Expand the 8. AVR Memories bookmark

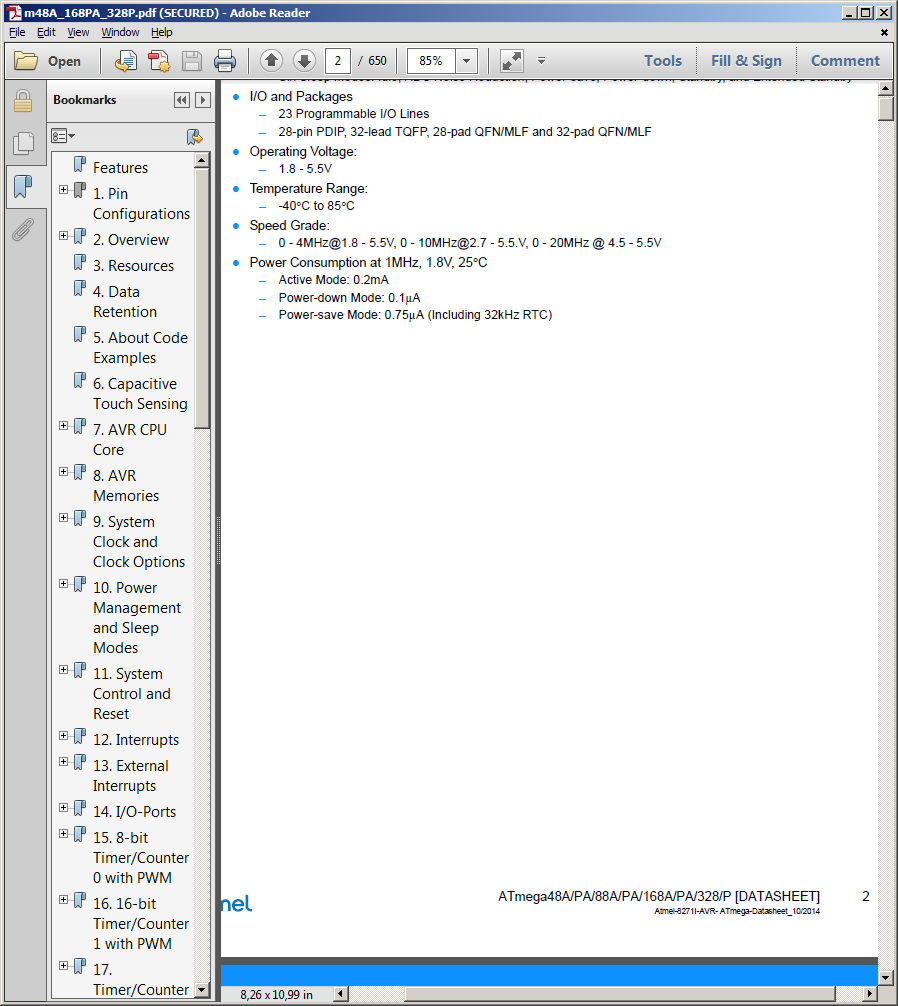pyautogui.click(x=64, y=472)
